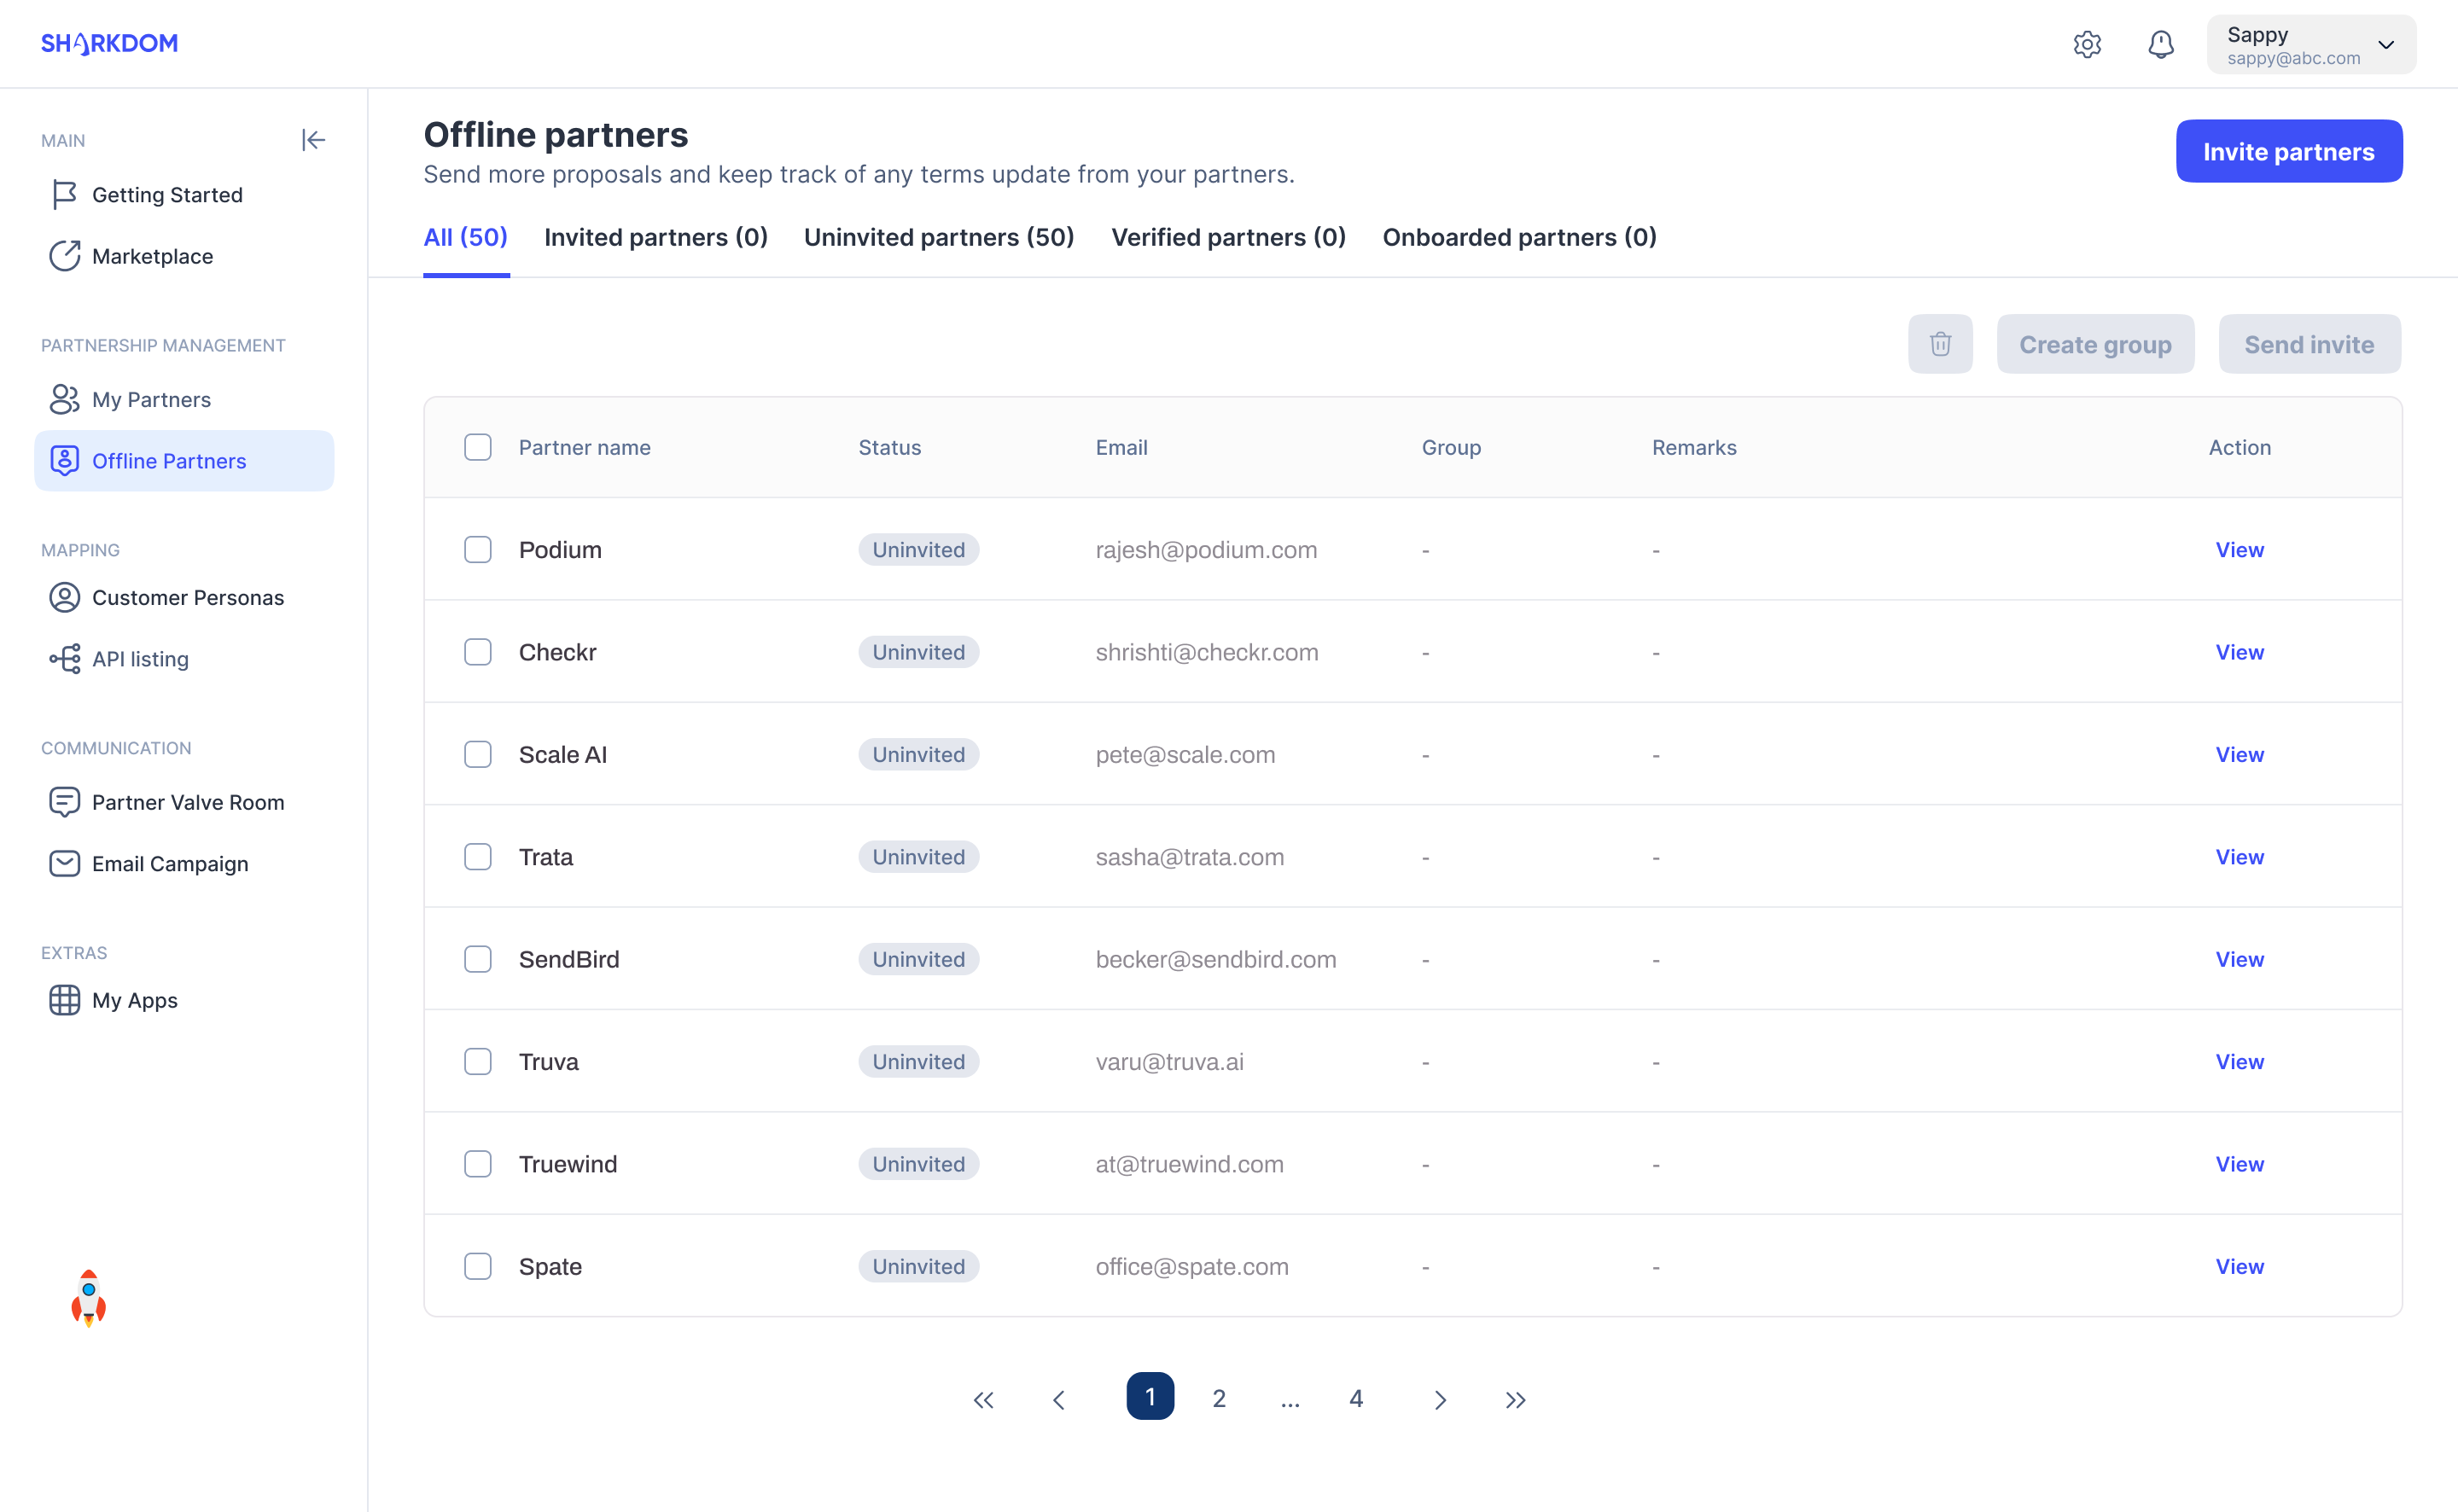Click the trash delete icon button
This screenshot has width=2458, height=1512.
point(1939,344)
